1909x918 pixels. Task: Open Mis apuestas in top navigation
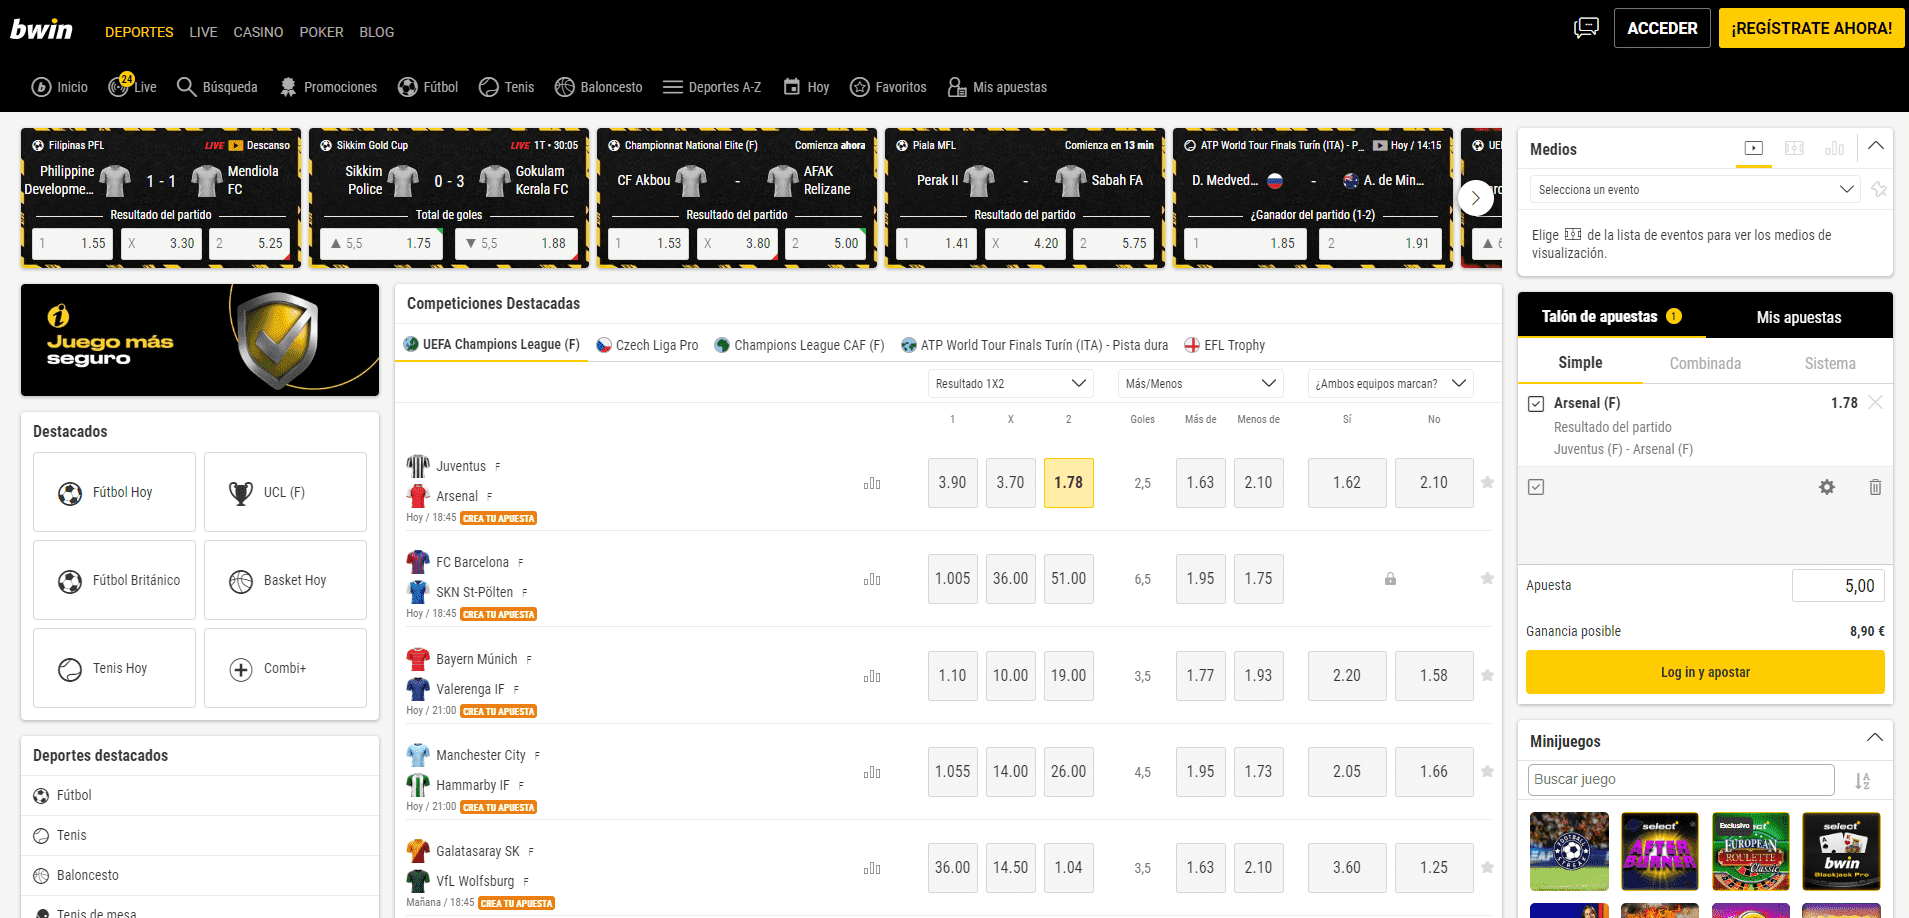pos(997,87)
